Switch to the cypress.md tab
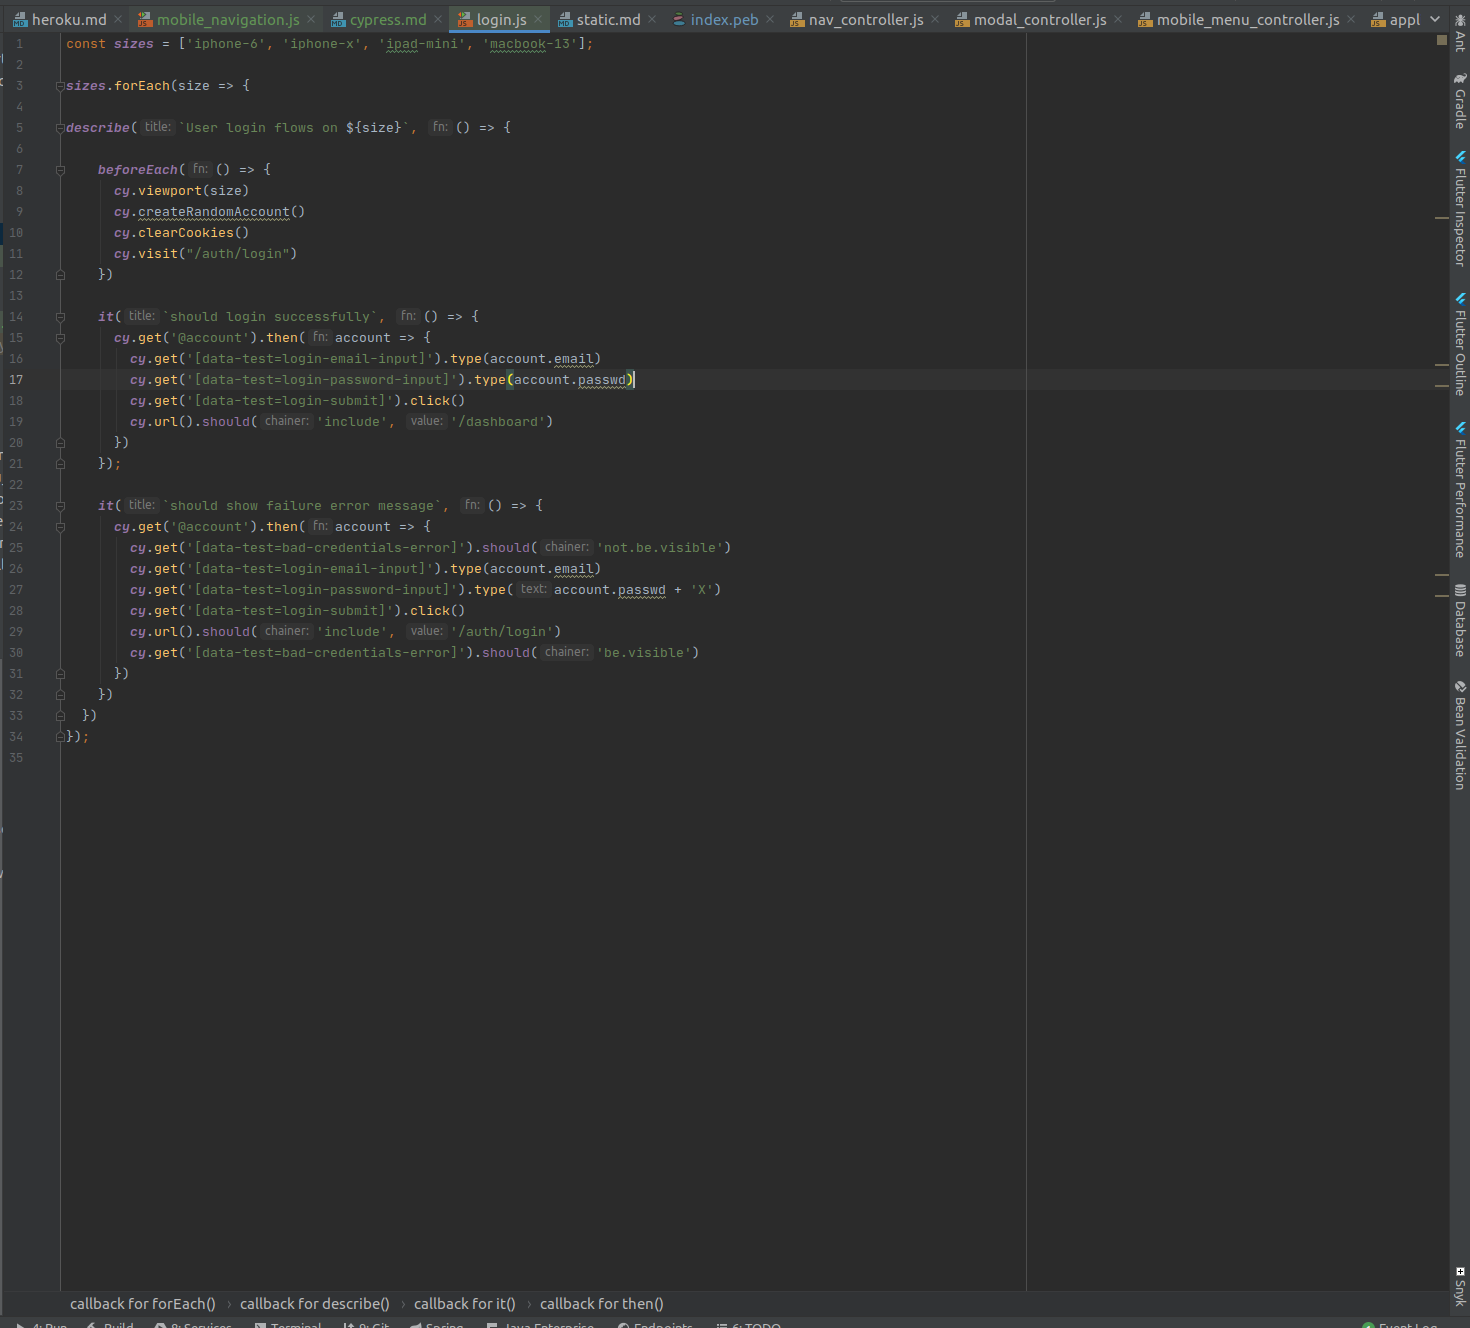Screen dimensions: 1470x1328 pos(387,20)
